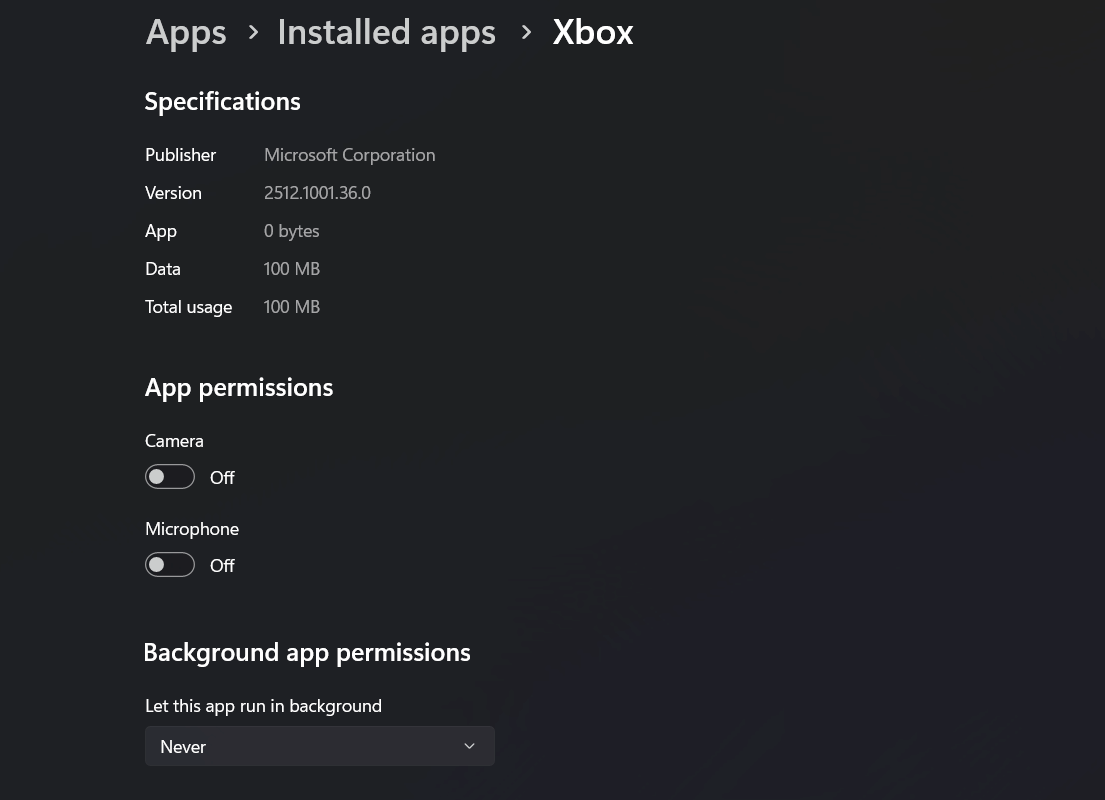Click the Microsoft Corporation publisher text
This screenshot has width=1105, height=800.
[349, 155]
